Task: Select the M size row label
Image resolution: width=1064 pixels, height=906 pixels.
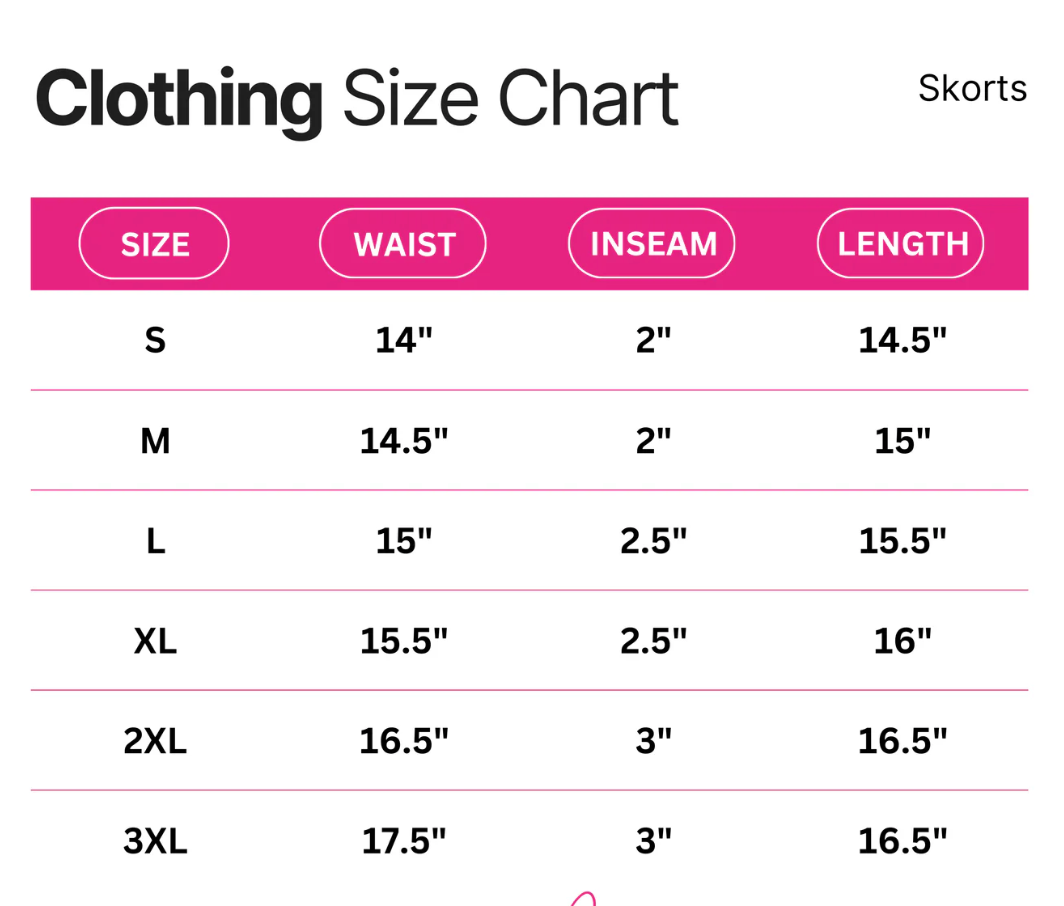Action: [x=155, y=441]
